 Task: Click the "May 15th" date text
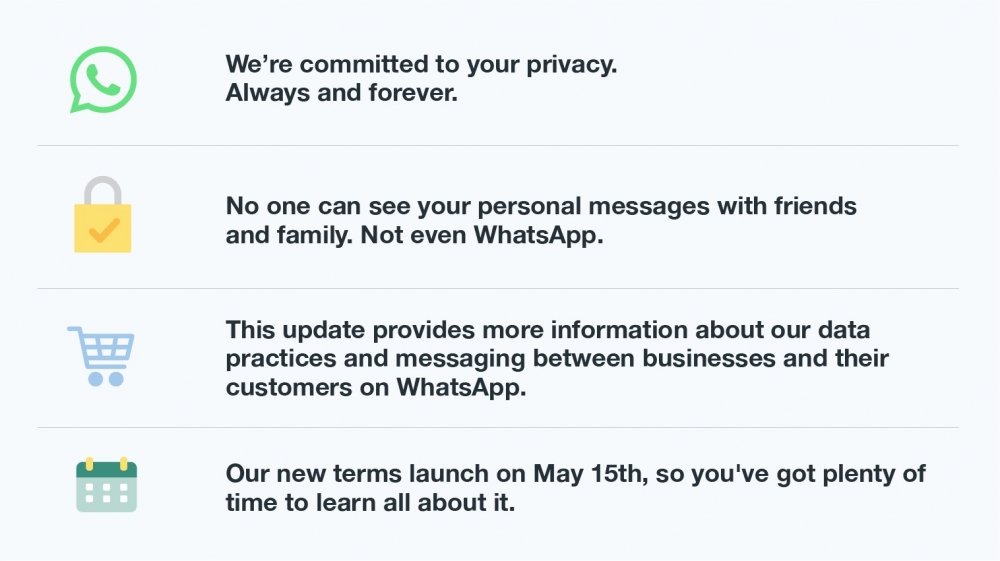(x=590, y=474)
